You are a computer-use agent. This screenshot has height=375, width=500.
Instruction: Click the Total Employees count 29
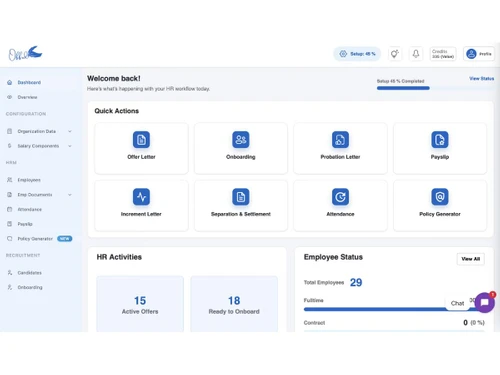point(356,283)
